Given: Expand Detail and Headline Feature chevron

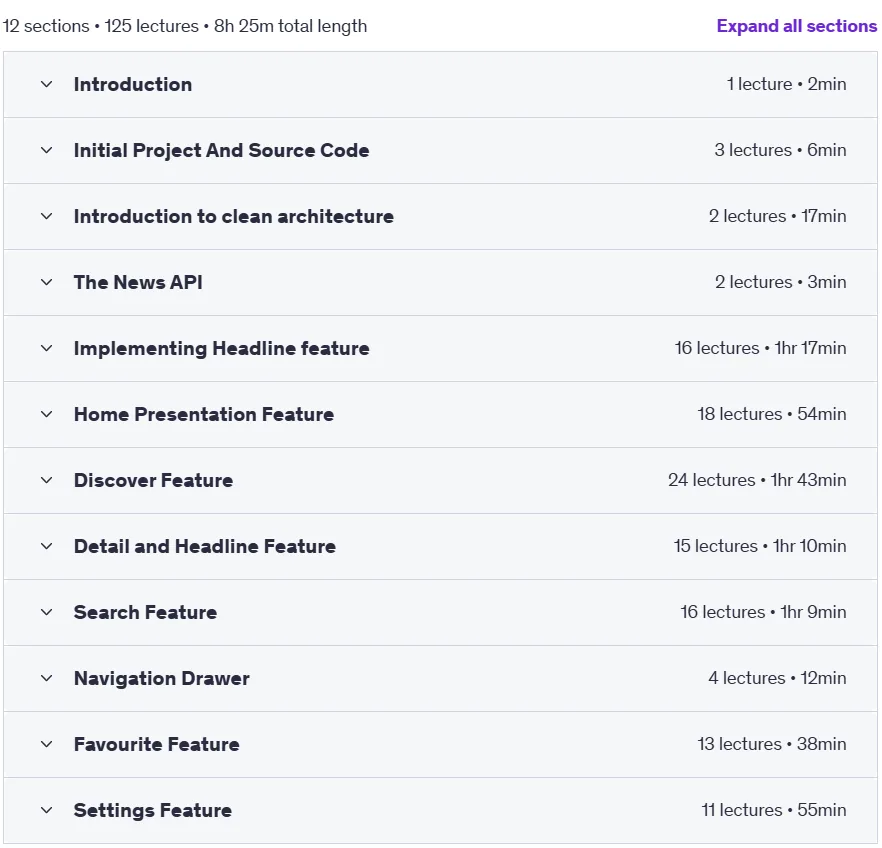Looking at the screenshot, I should tap(47, 546).
